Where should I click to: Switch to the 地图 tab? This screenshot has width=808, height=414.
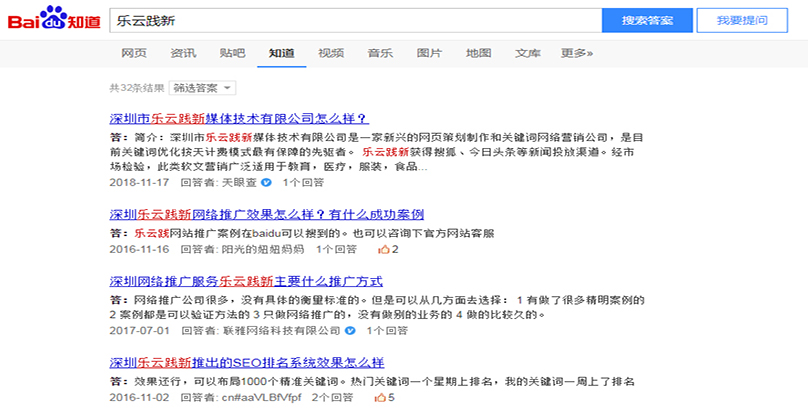478,53
